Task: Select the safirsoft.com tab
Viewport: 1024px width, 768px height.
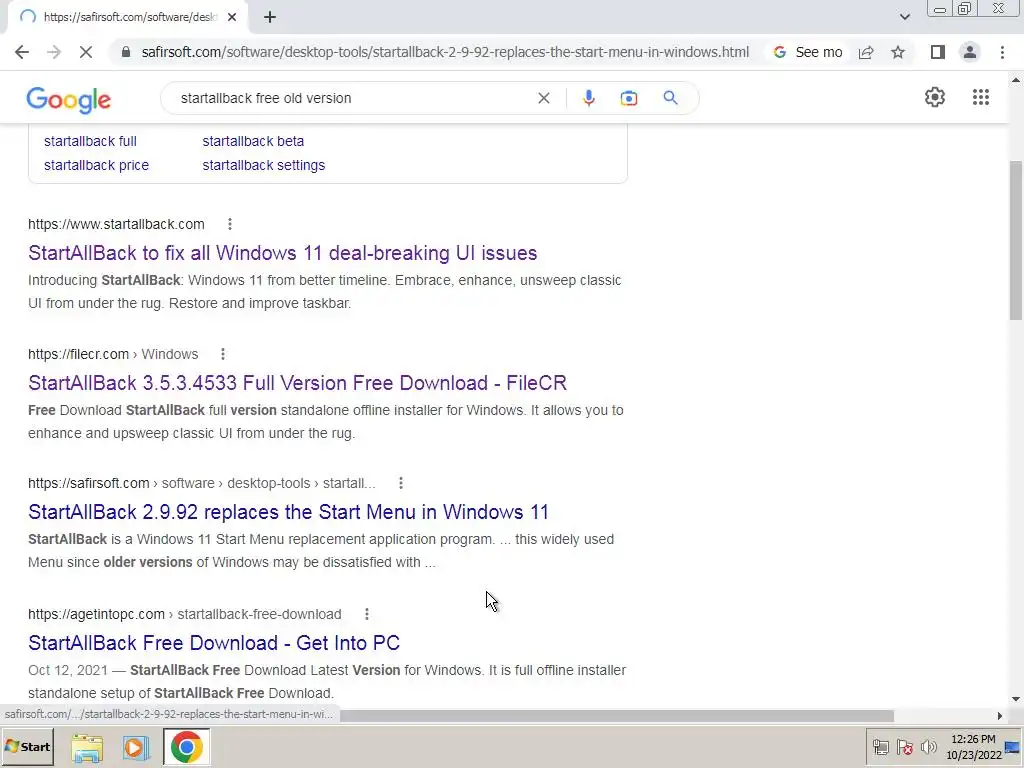Action: point(127,17)
